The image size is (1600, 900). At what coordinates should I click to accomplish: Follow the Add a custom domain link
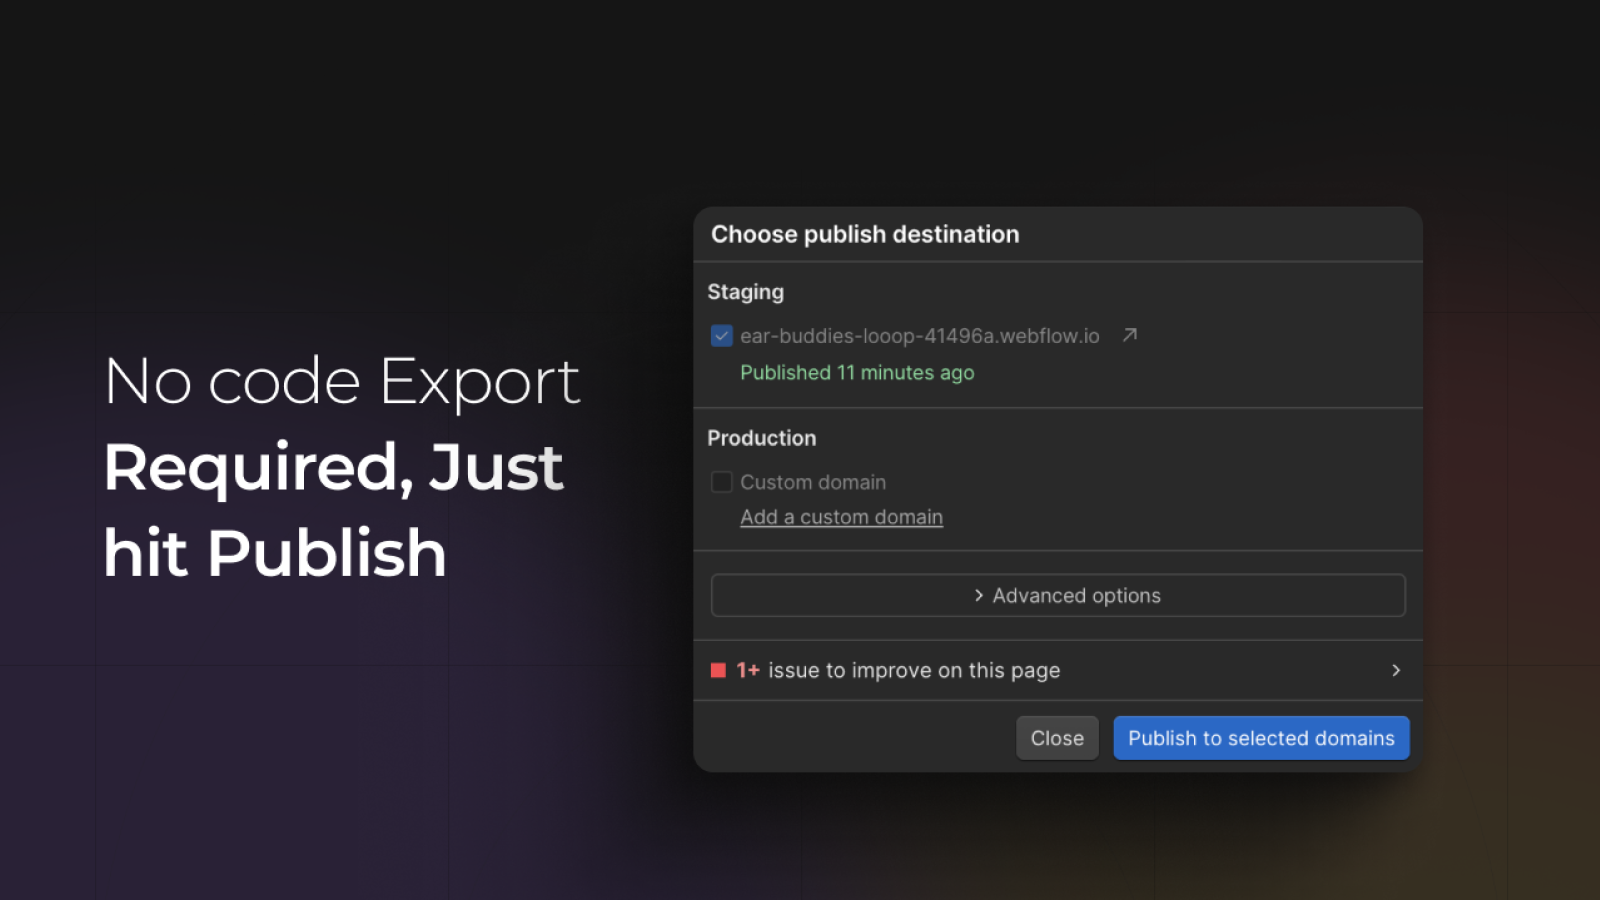tap(841, 517)
